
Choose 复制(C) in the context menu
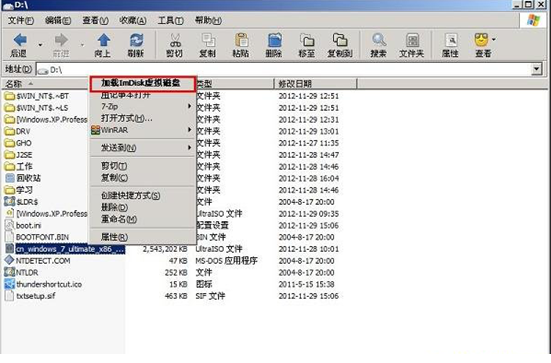click(142, 178)
